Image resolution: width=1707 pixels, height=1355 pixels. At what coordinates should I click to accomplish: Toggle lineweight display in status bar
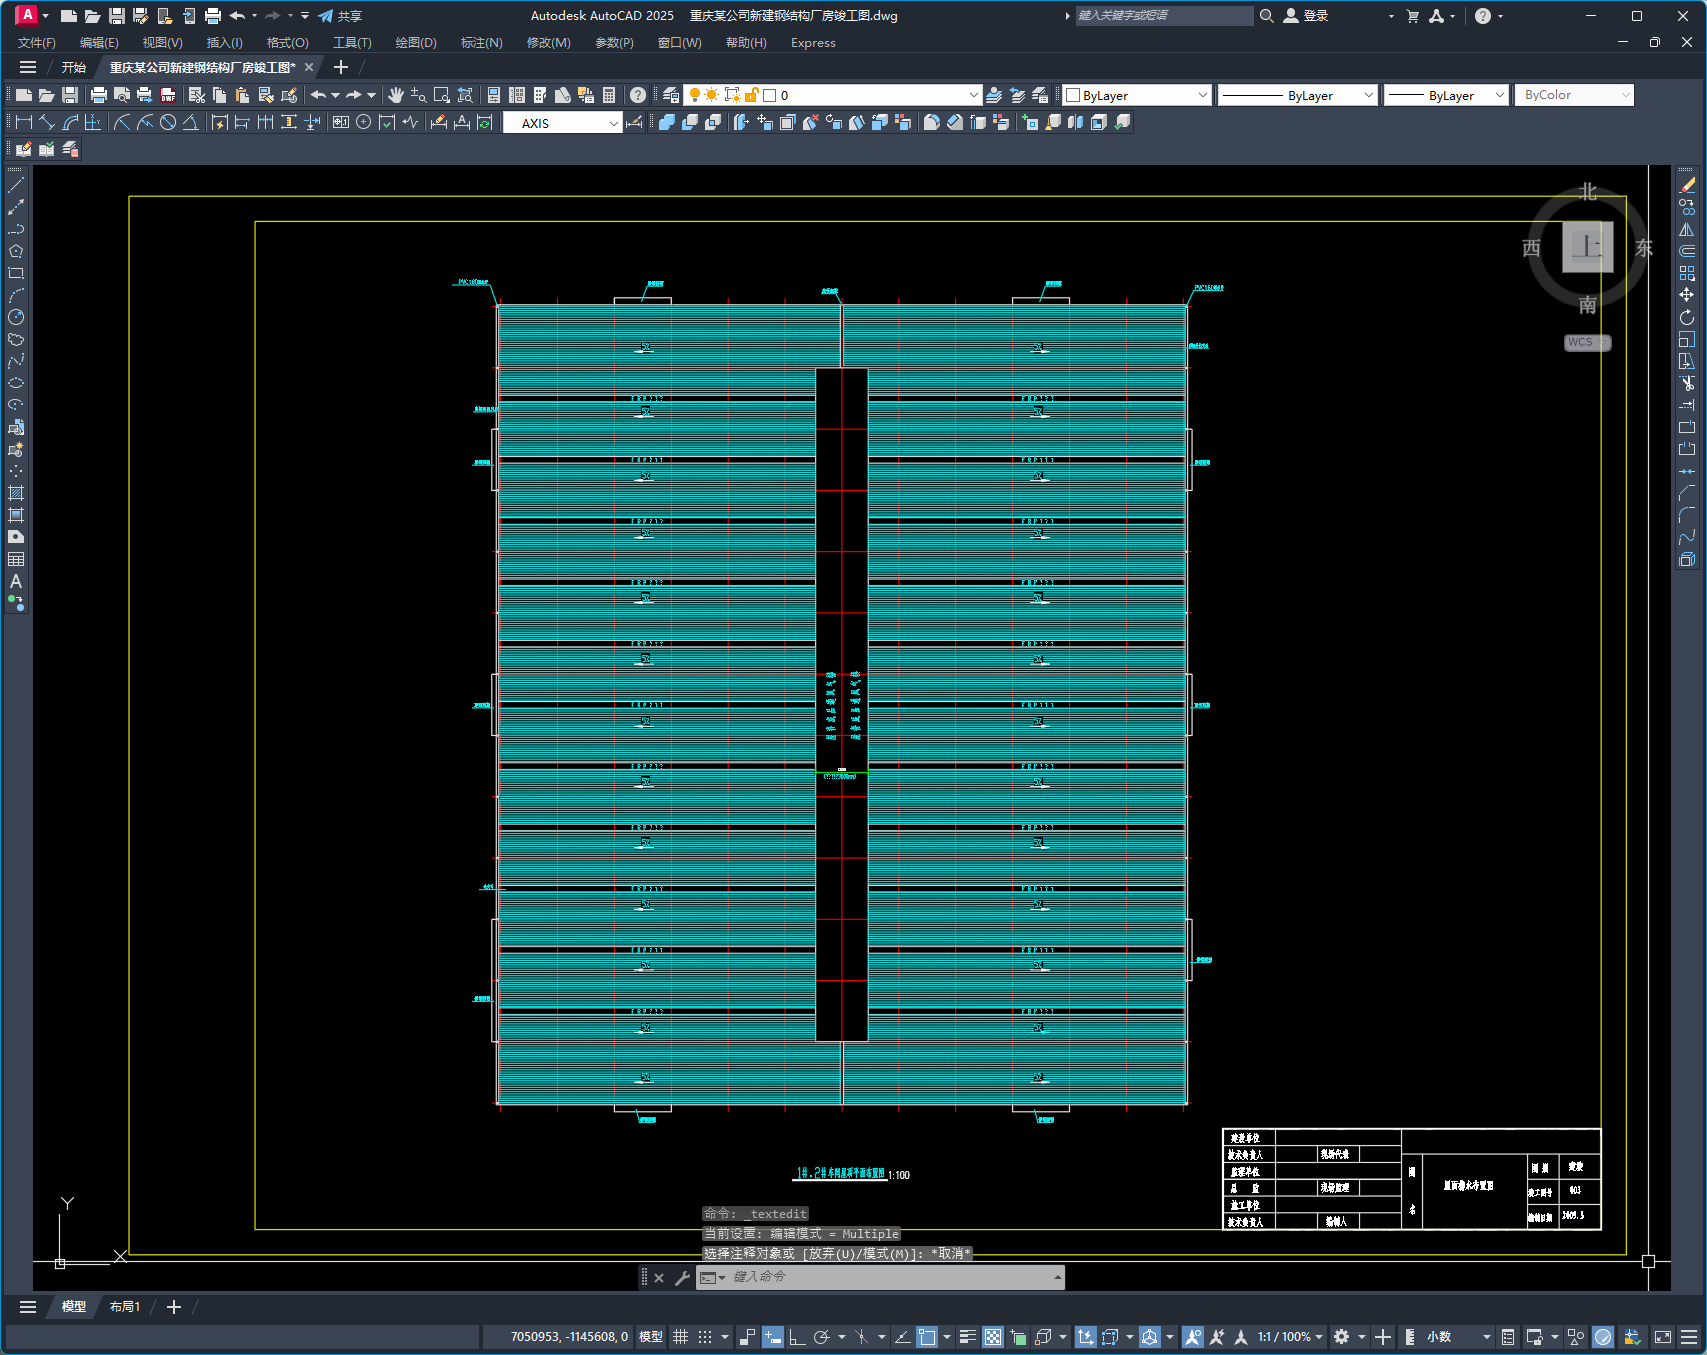pos(967,1337)
